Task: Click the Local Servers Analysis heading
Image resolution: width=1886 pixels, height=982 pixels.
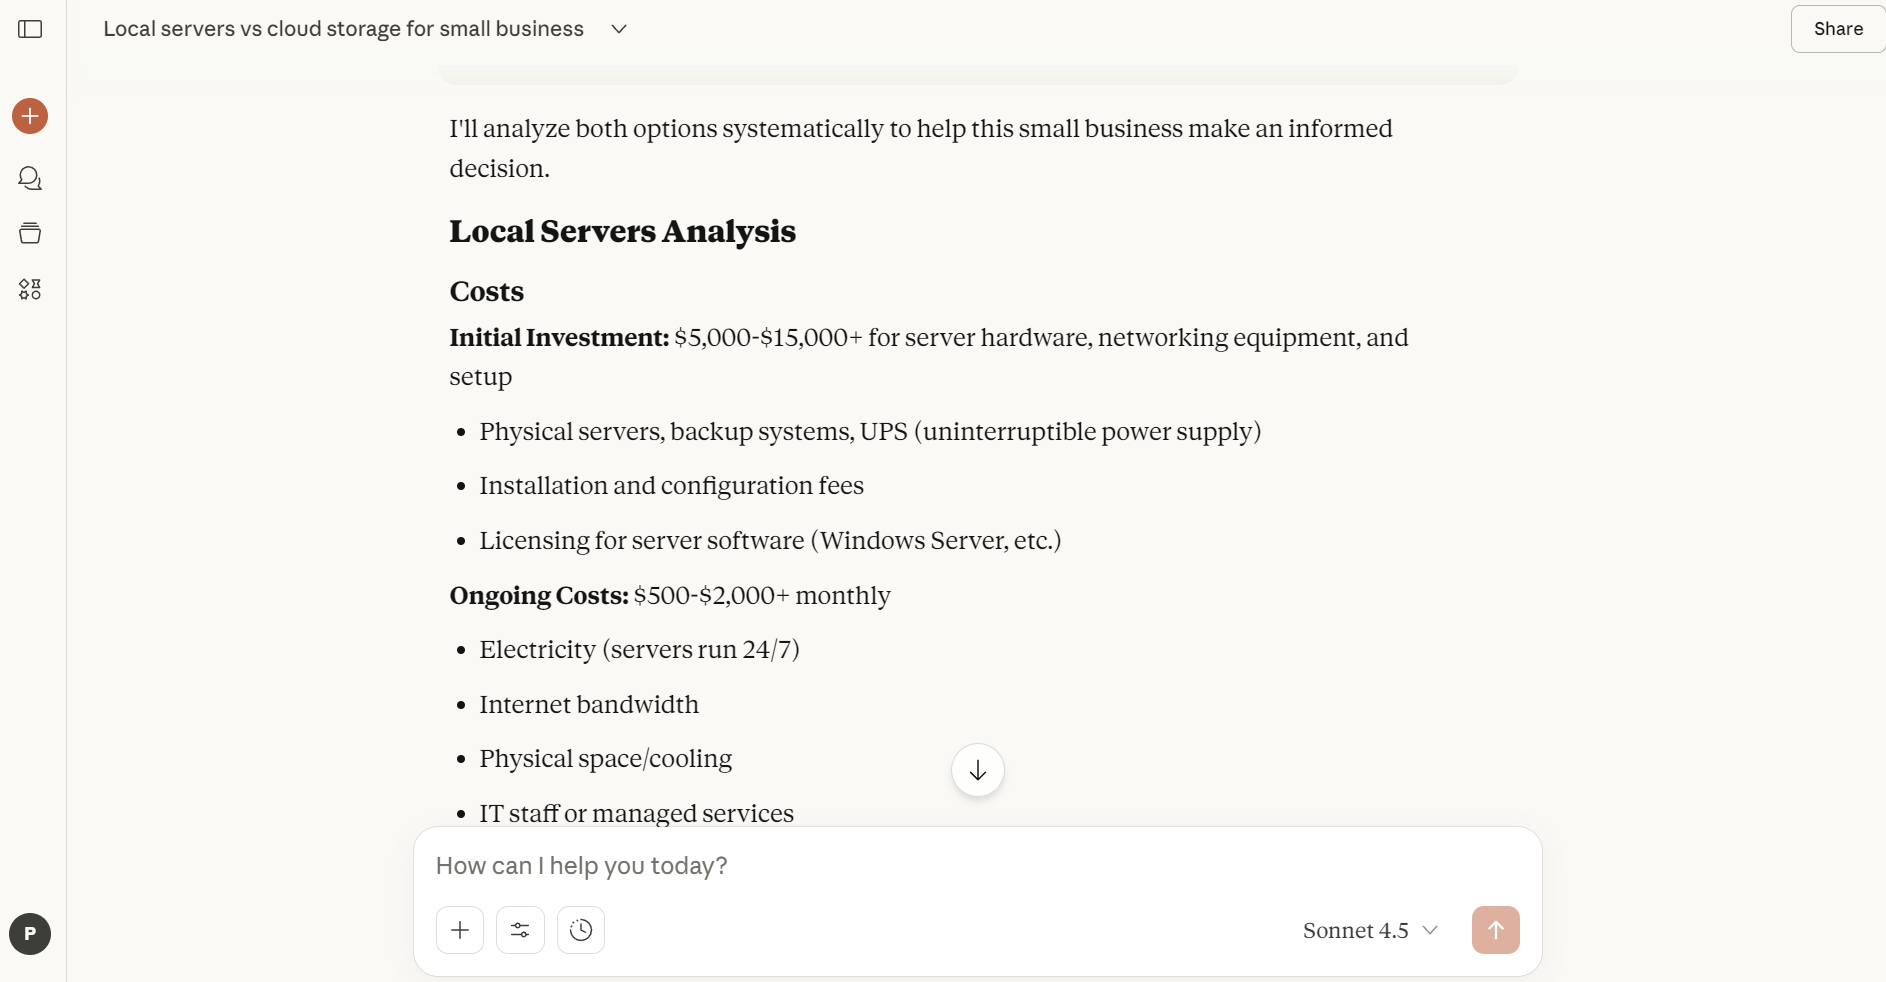Action: [622, 231]
